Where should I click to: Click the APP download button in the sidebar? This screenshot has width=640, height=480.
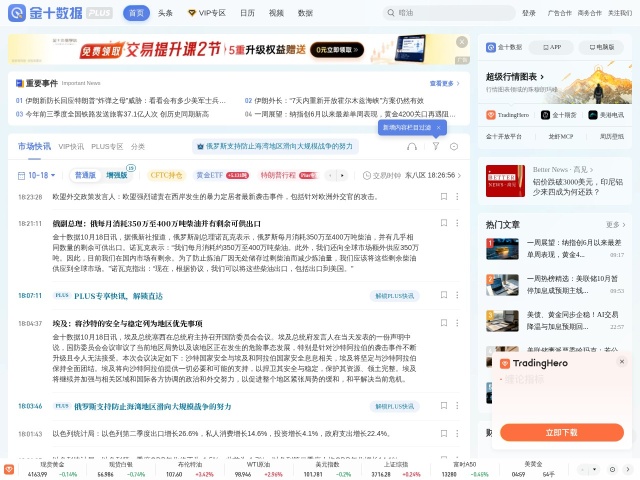click(x=551, y=47)
